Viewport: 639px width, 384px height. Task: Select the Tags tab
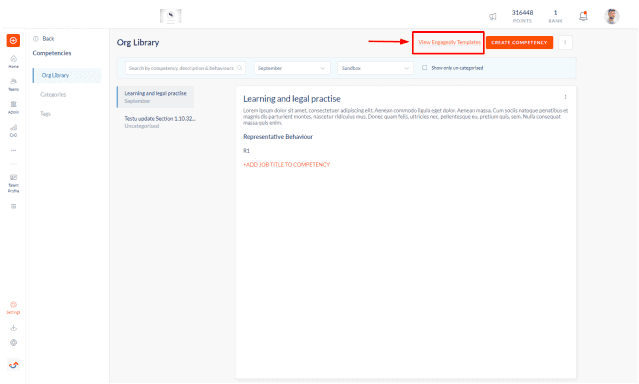click(x=45, y=114)
